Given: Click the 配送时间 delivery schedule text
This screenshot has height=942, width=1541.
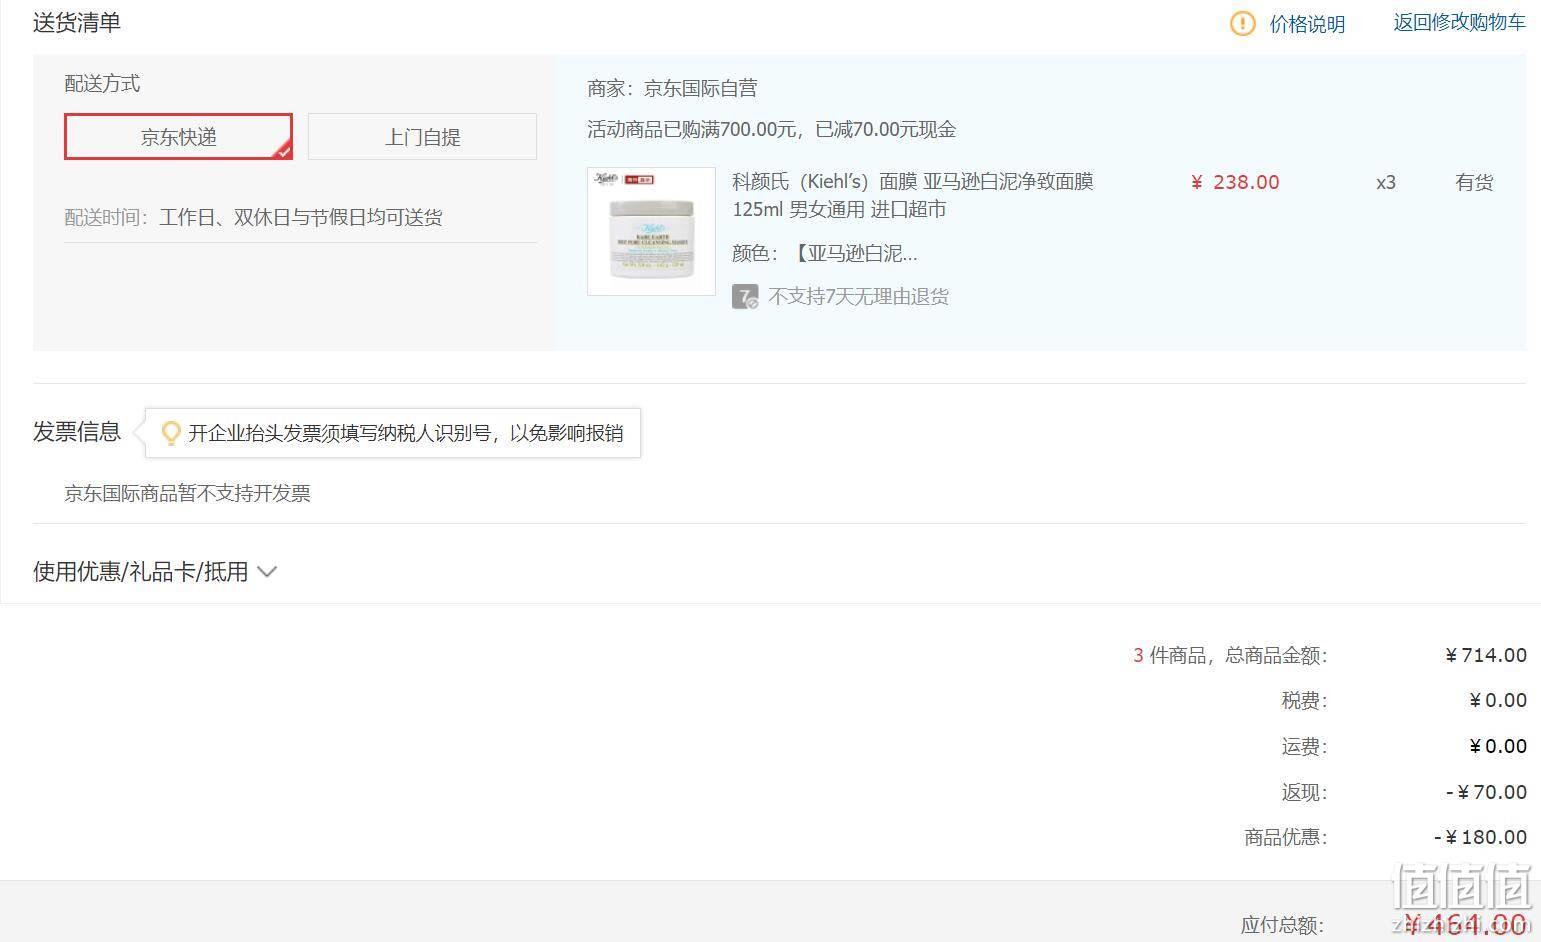Looking at the screenshot, I should [254, 217].
